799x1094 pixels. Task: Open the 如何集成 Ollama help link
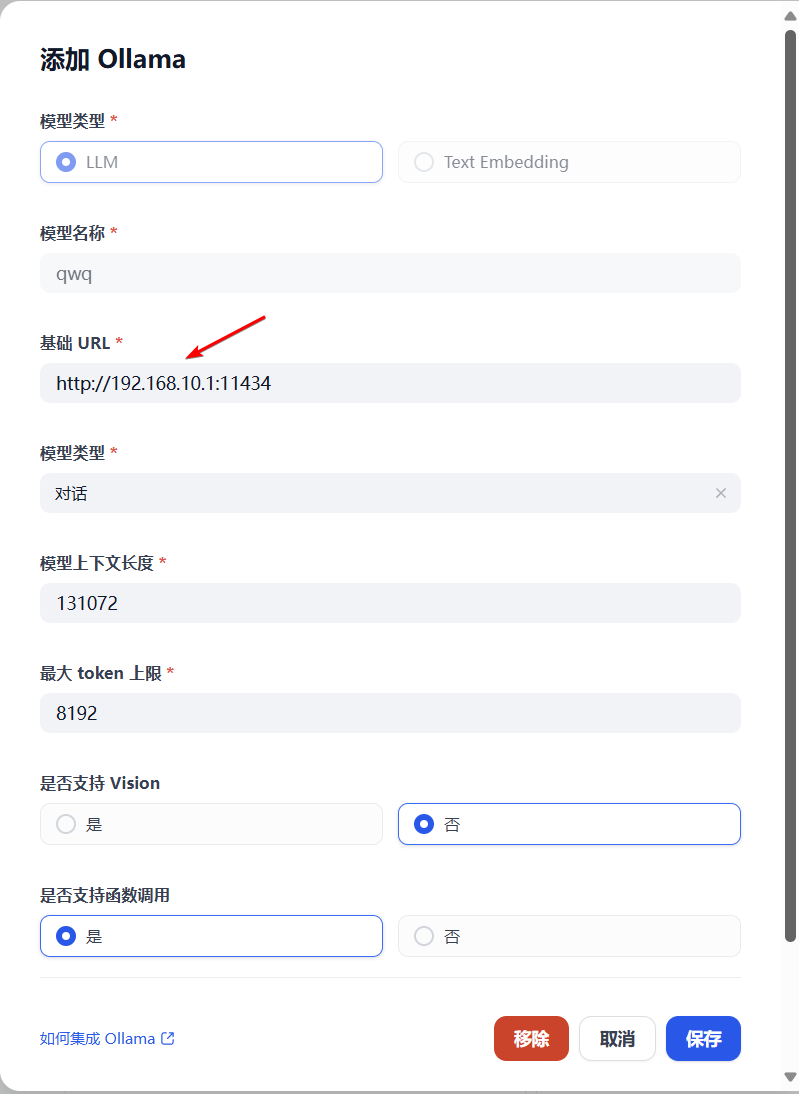coord(98,1038)
